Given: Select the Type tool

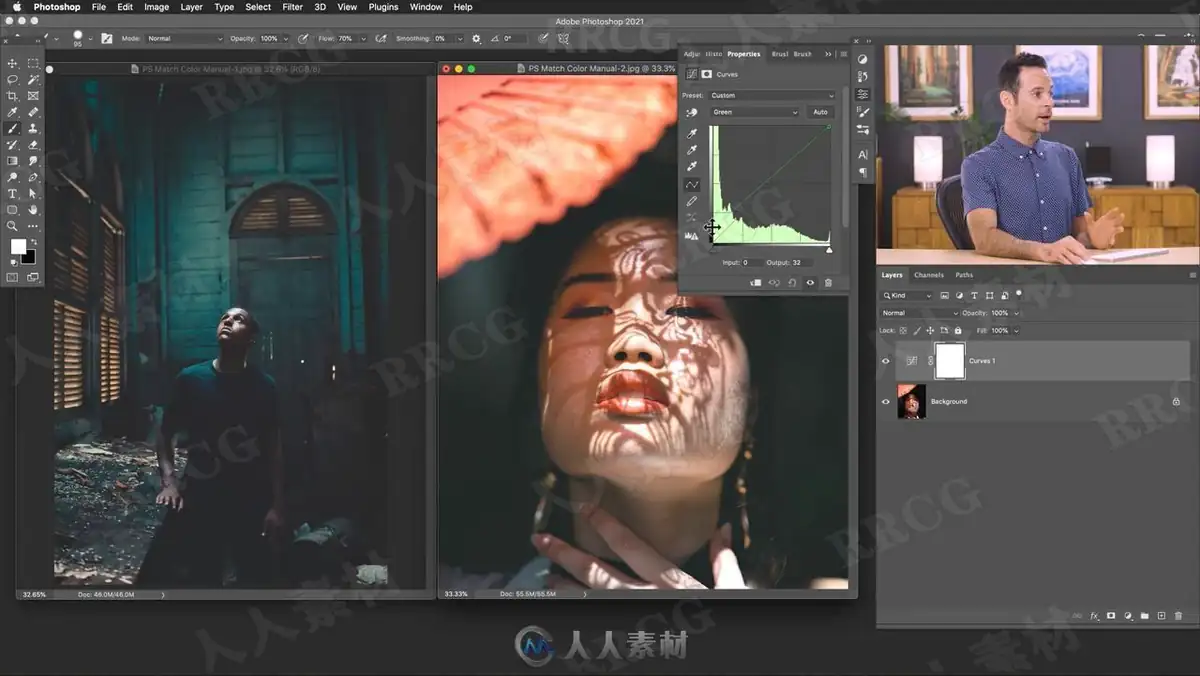Looking at the screenshot, I should [13, 193].
